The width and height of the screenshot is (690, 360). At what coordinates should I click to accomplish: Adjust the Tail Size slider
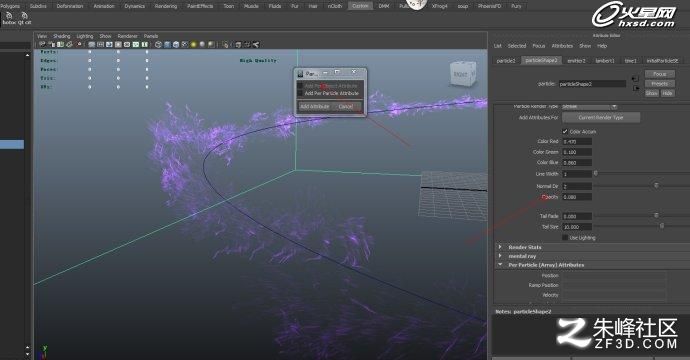click(661, 226)
